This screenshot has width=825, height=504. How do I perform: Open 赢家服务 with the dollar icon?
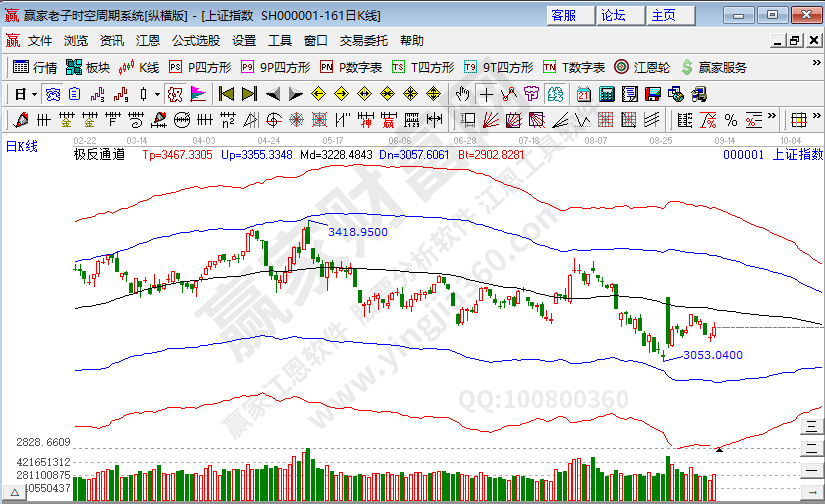point(713,67)
